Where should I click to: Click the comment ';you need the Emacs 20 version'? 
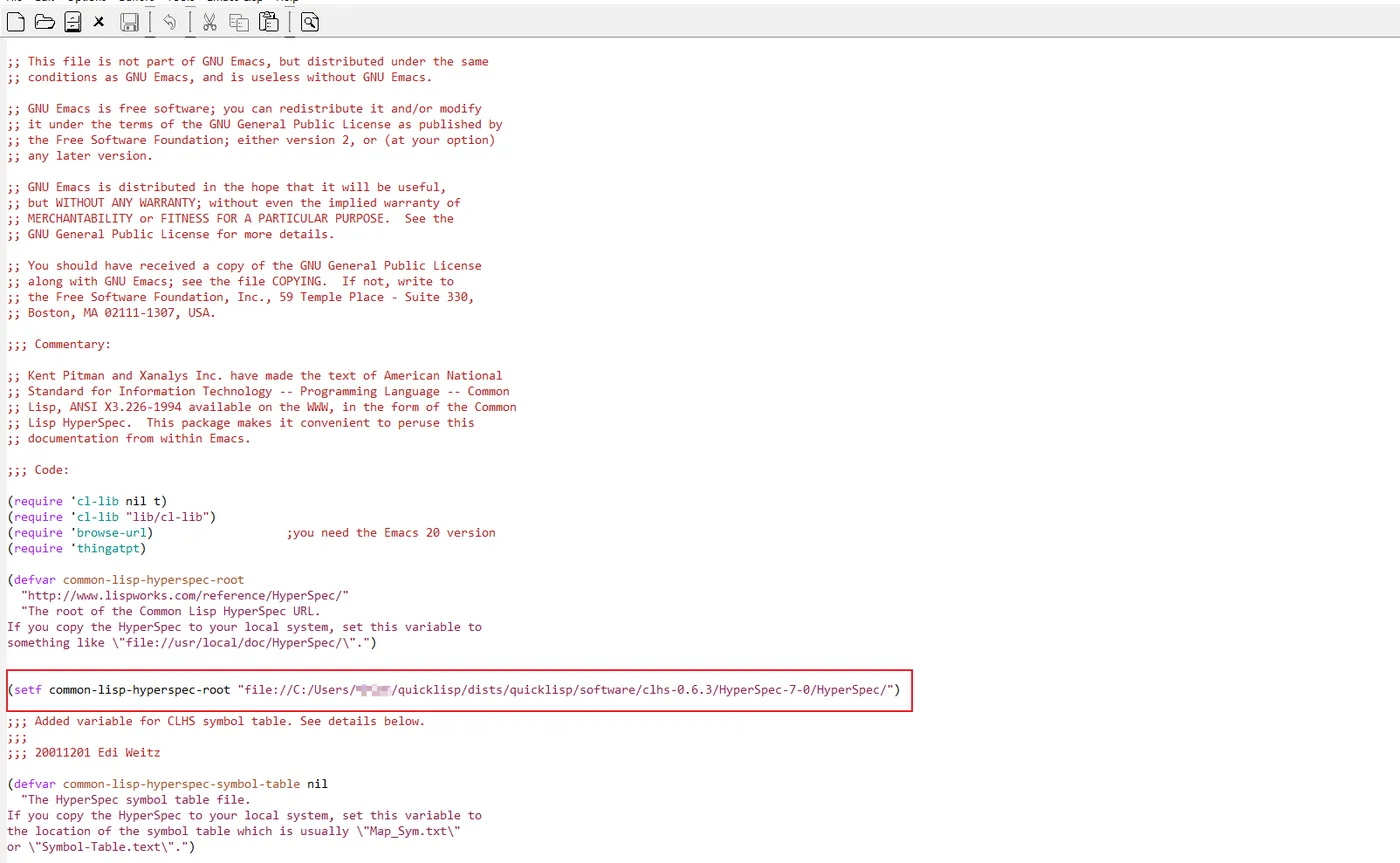pyautogui.click(x=391, y=532)
